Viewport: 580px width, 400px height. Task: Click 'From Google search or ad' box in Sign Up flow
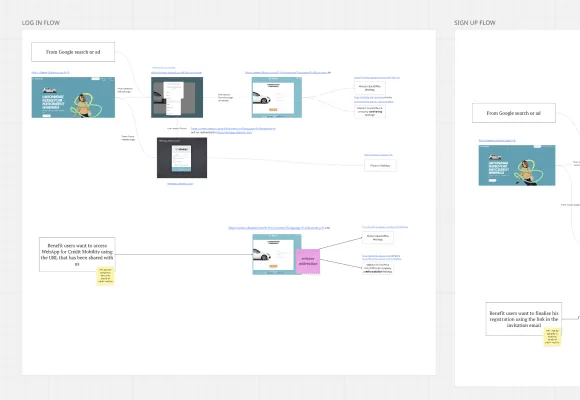tap(513, 113)
